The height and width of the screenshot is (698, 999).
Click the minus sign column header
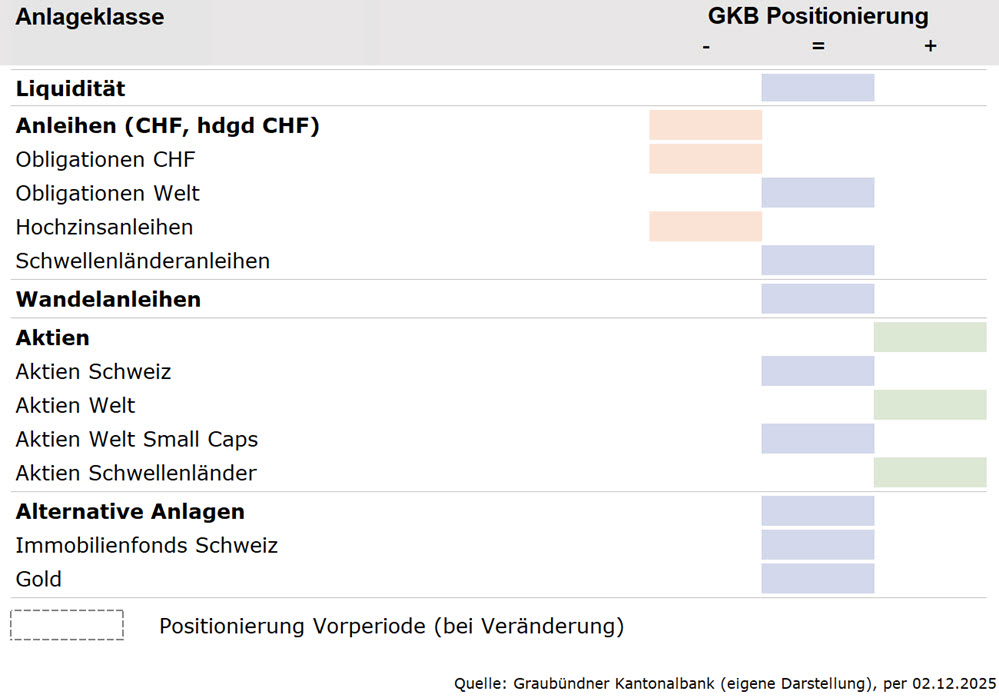tap(706, 46)
